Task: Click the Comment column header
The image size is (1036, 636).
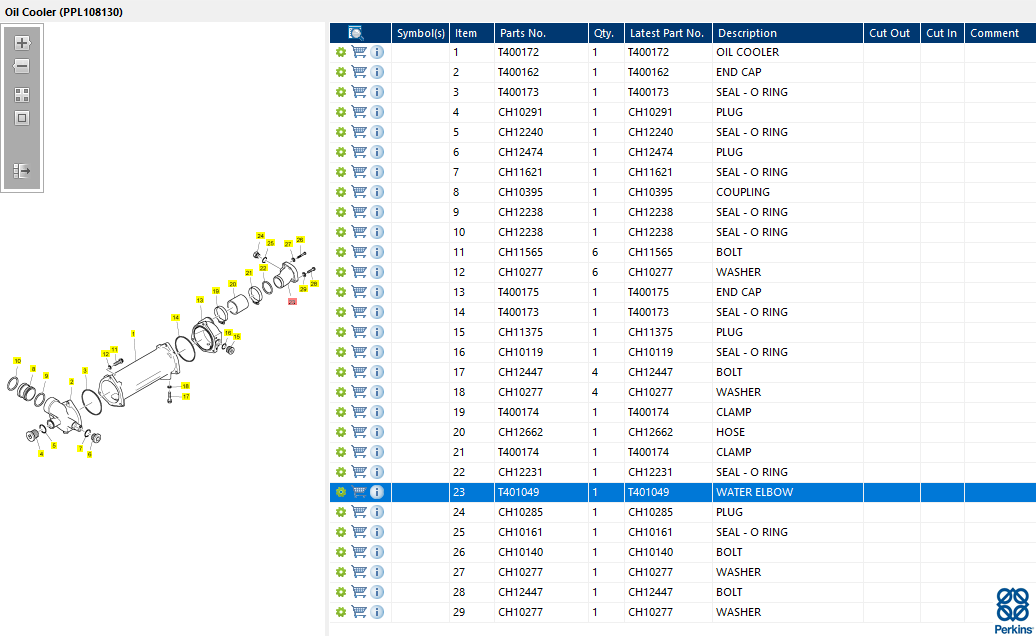Action: tap(1000, 33)
